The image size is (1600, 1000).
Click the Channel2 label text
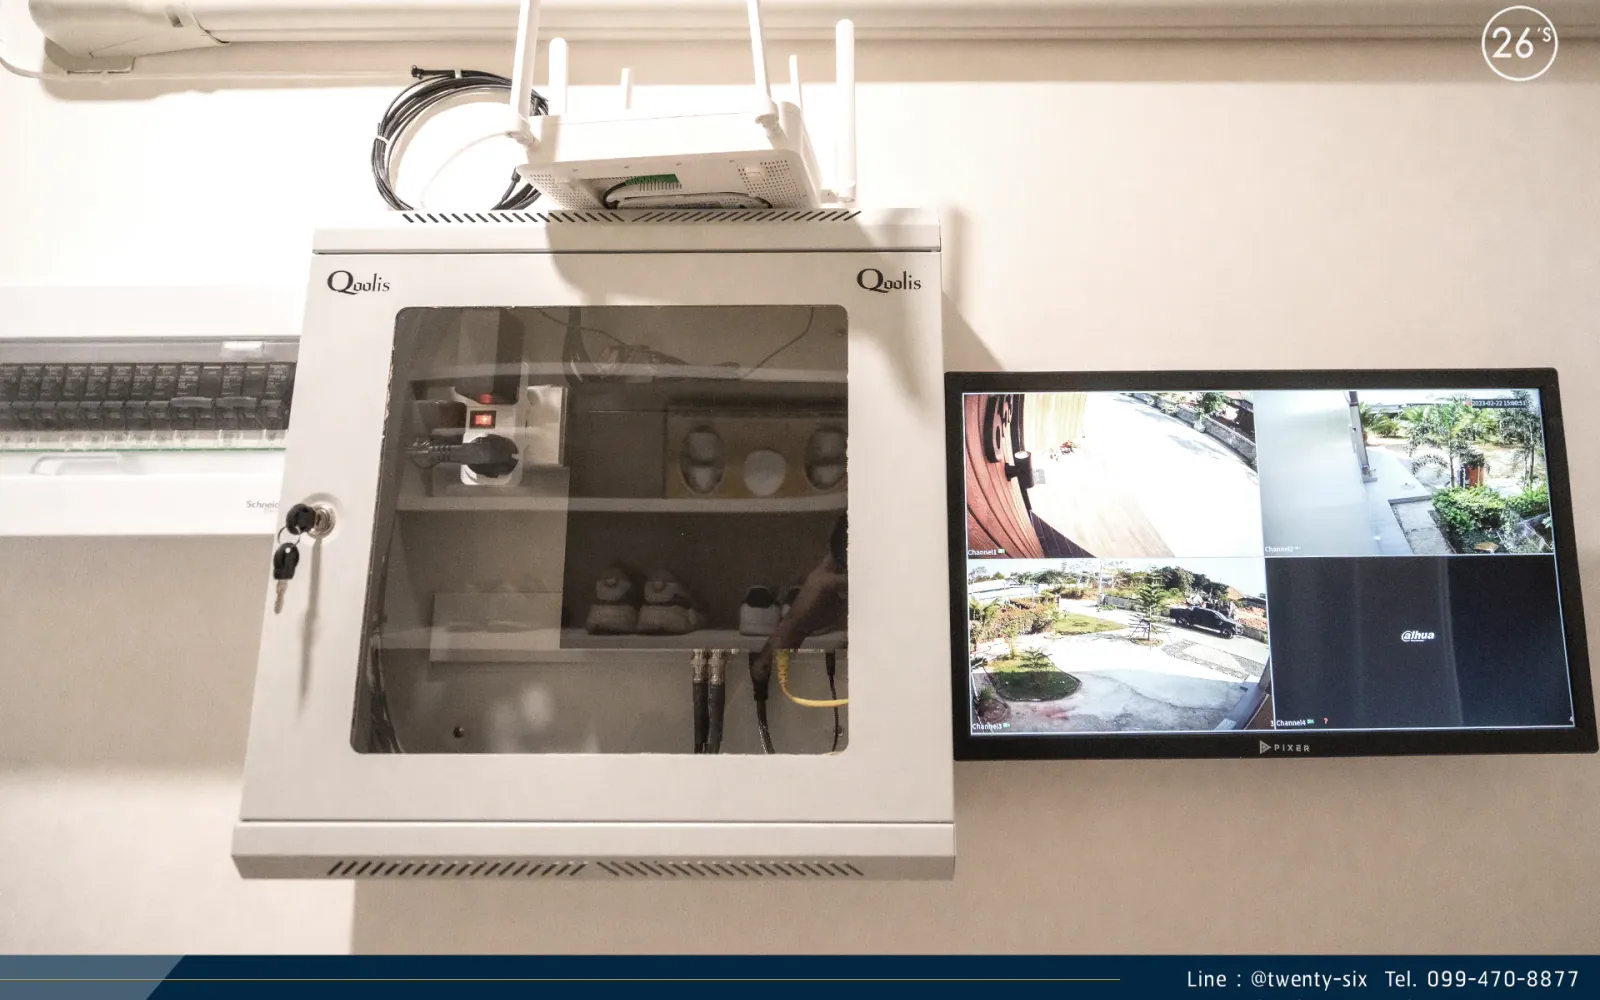pos(1278,549)
